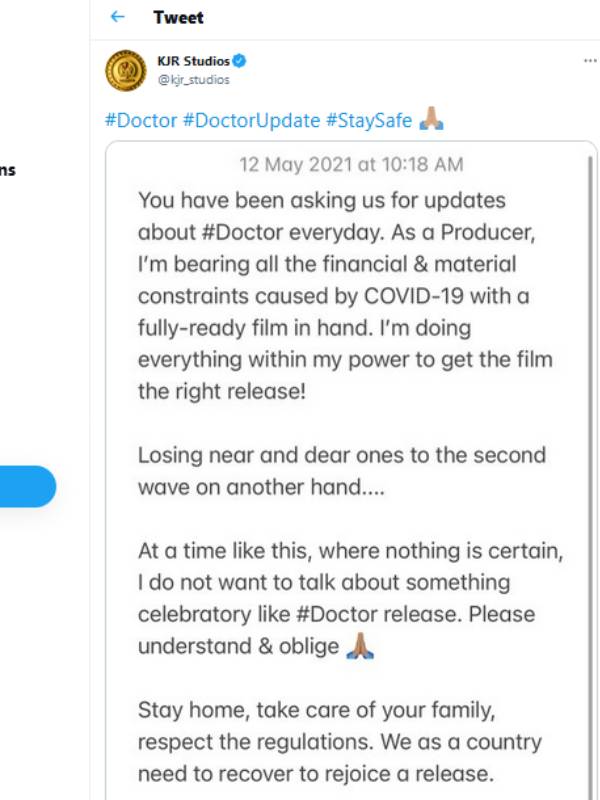Open the #Doctor hashtag in tweet text
The height and width of the screenshot is (800, 600).
point(141,121)
